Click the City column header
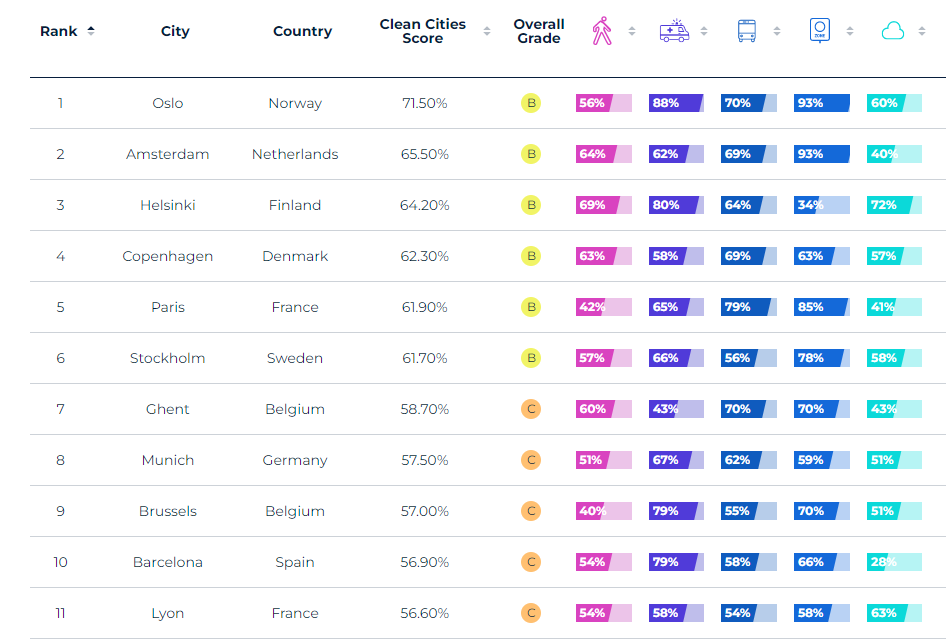 point(175,31)
